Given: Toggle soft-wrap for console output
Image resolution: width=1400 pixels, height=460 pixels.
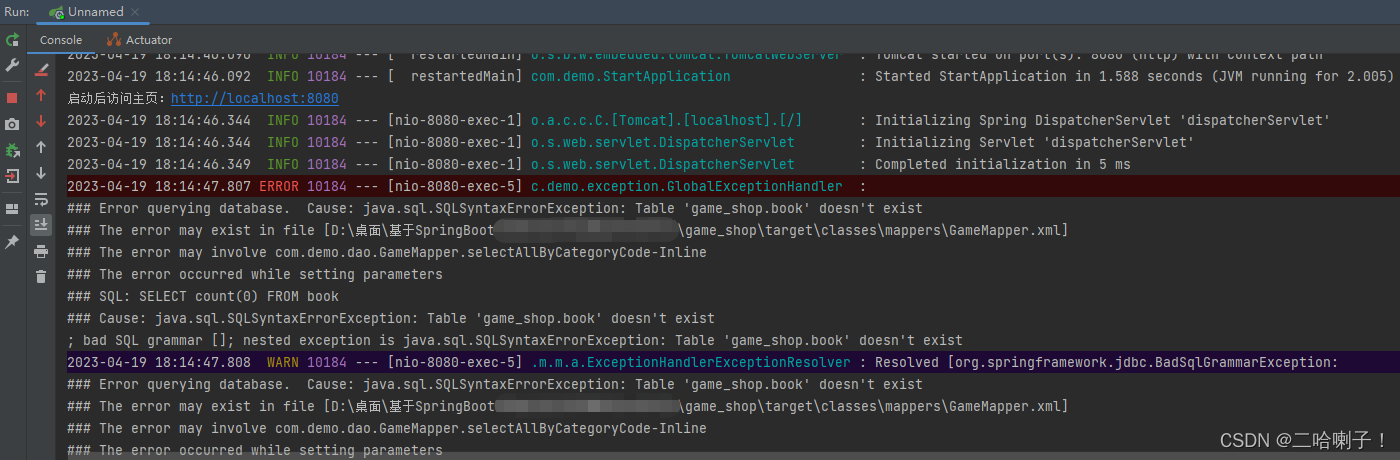Looking at the screenshot, I should point(41,199).
